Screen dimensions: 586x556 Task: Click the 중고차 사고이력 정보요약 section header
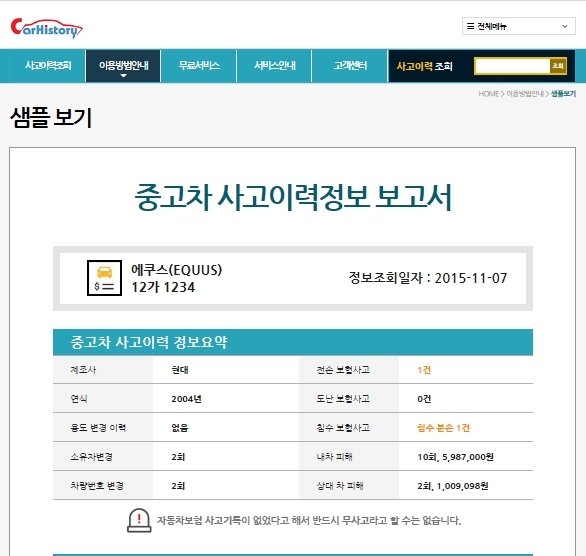pyautogui.click(x=293, y=342)
